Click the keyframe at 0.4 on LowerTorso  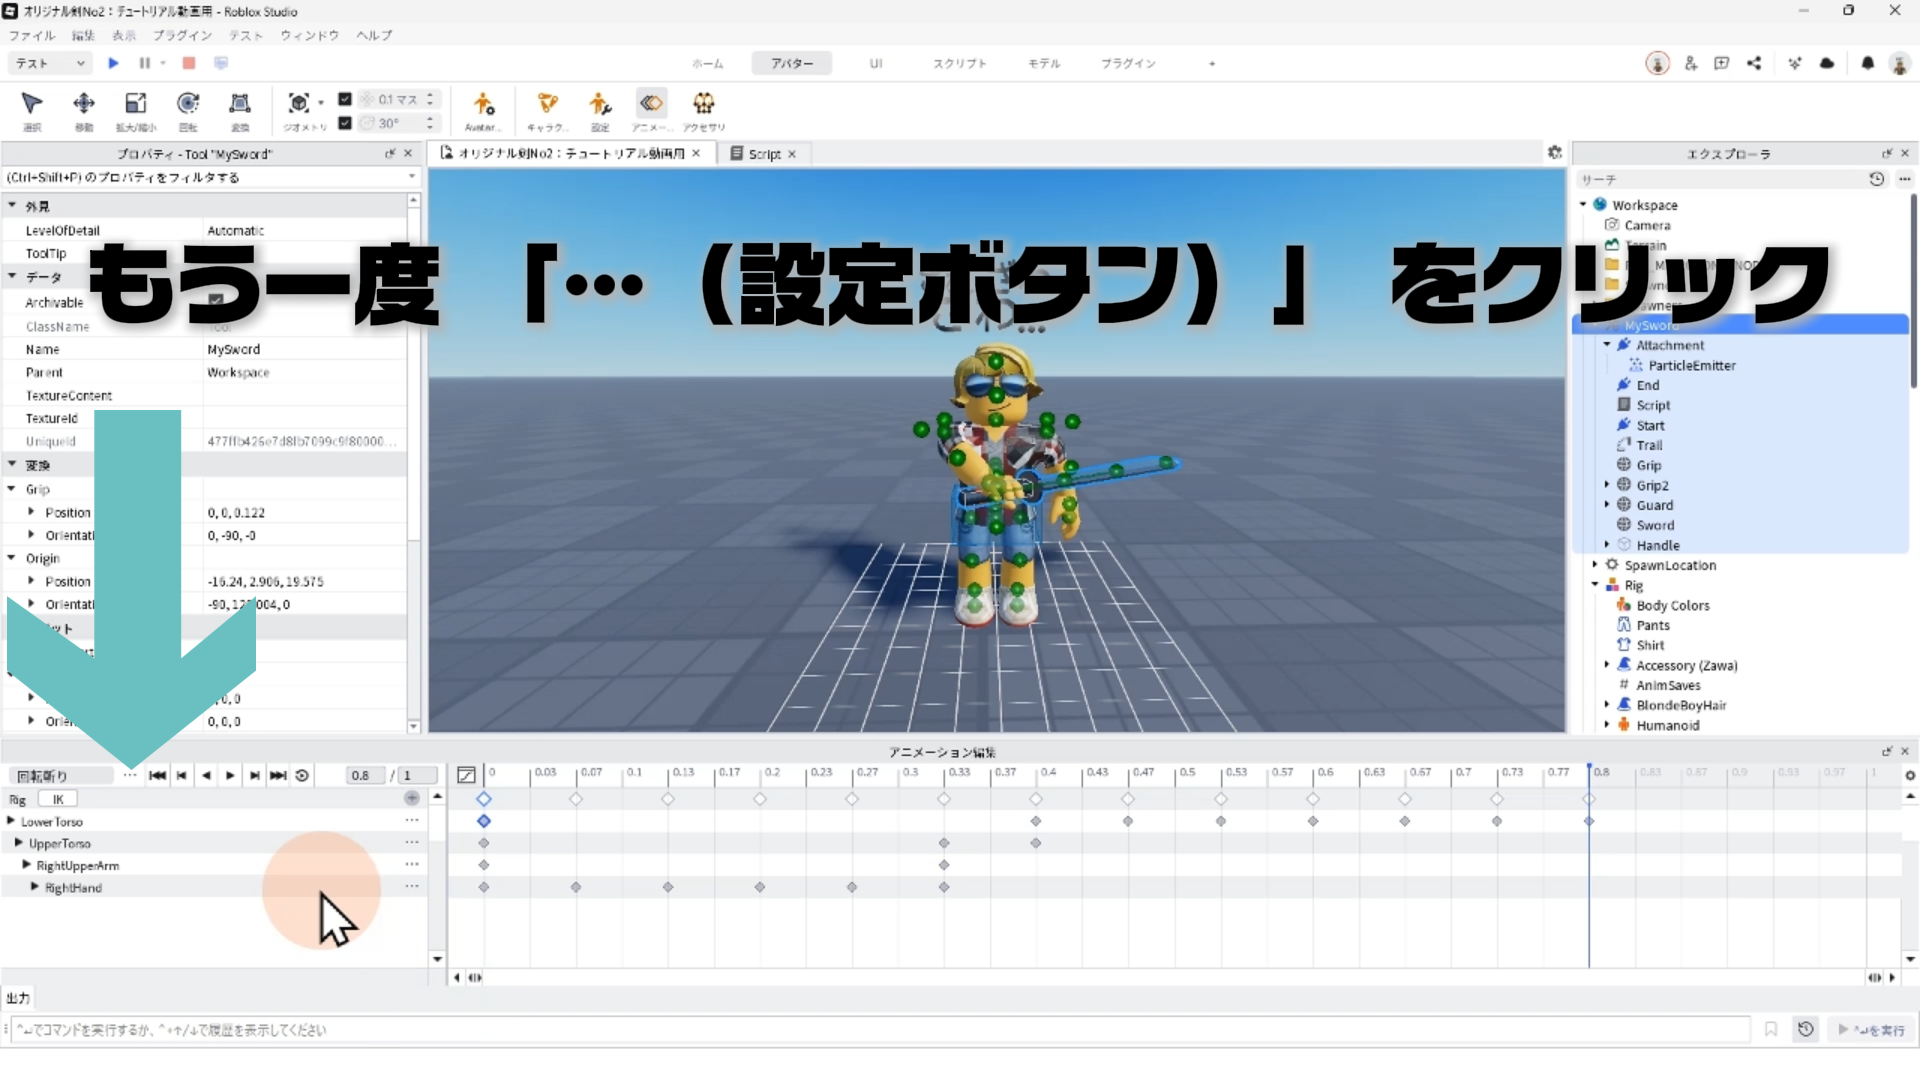coord(1036,821)
